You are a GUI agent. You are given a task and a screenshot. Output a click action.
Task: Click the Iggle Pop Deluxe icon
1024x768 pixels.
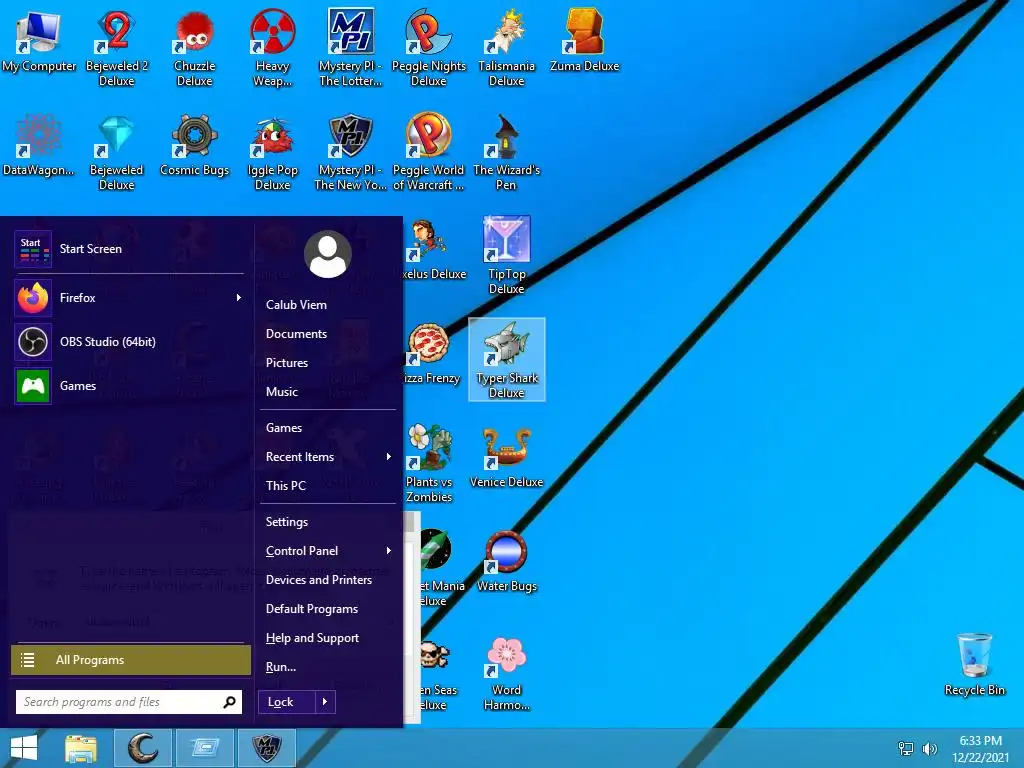click(272, 152)
